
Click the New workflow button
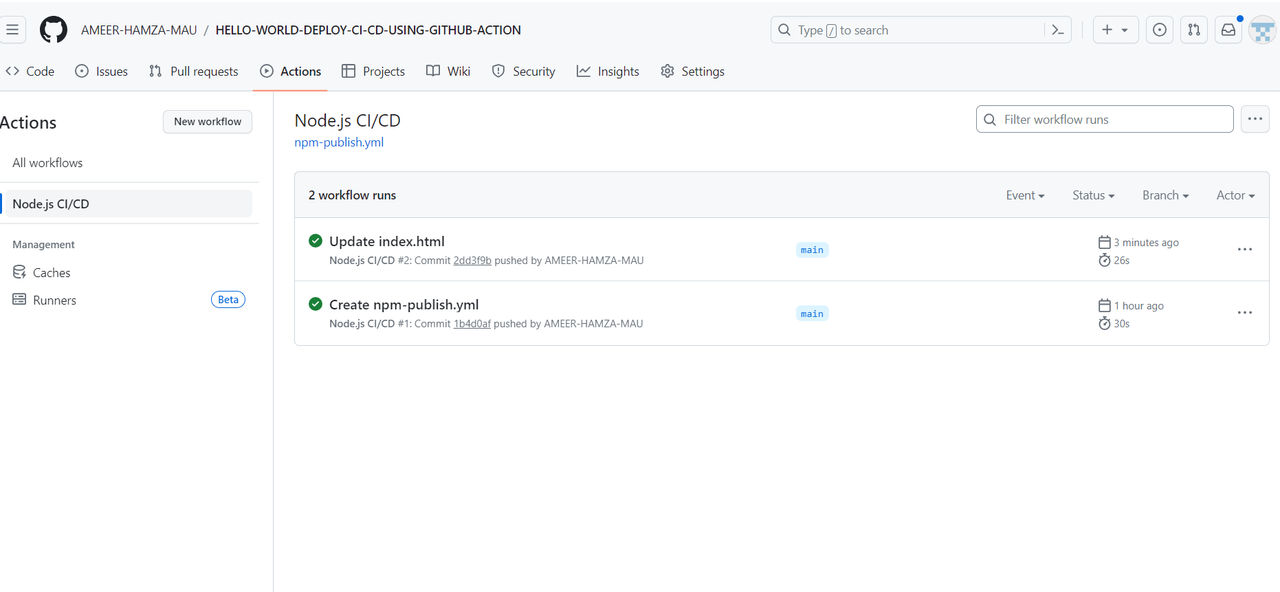(208, 121)
